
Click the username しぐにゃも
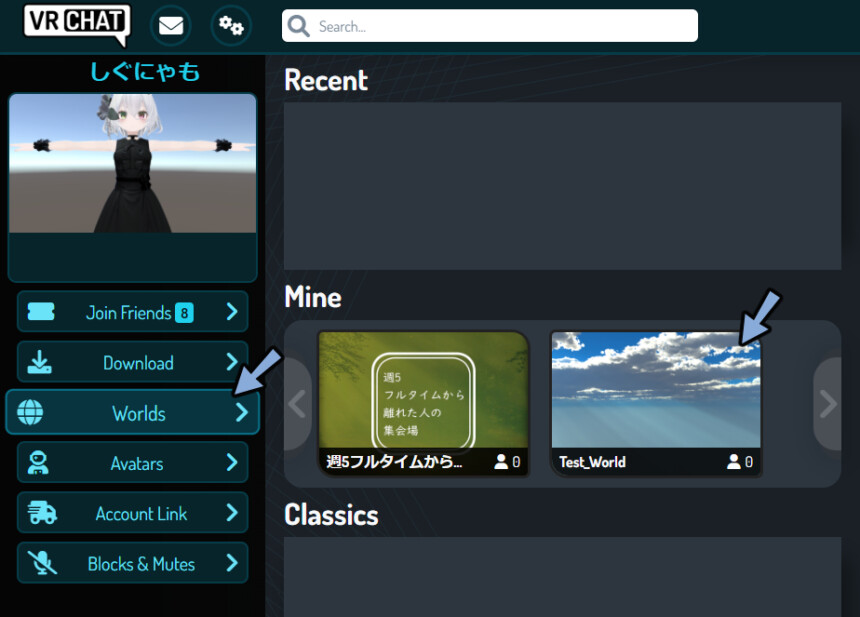(x=145, y=72)
